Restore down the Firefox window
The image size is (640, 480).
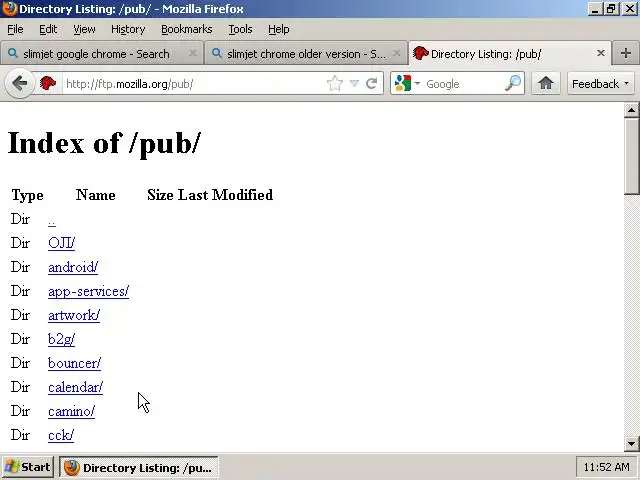(611, 9)
